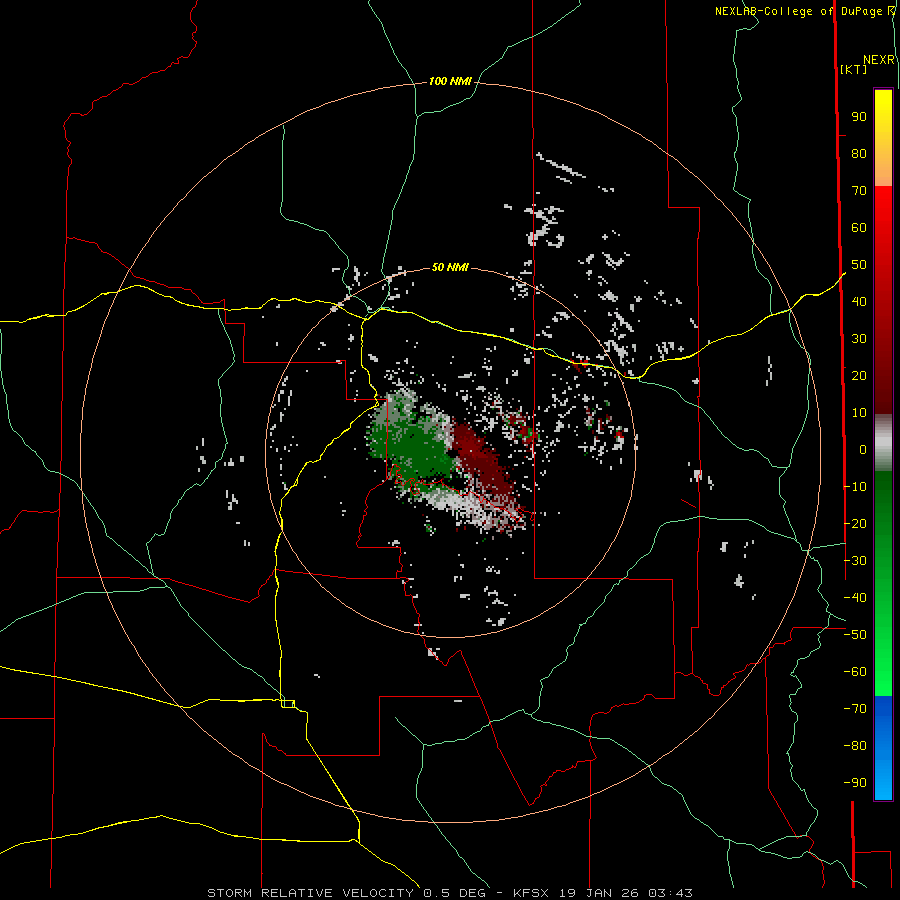Viewport: 900px width, 900px height.
Task: Click the "-80" scale label
Action: 855,746
